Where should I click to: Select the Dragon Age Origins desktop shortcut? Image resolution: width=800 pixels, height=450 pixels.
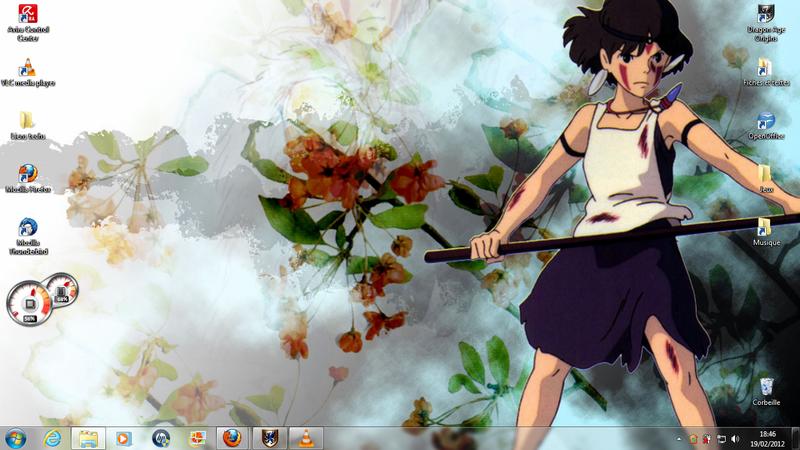tap(766, 23)
